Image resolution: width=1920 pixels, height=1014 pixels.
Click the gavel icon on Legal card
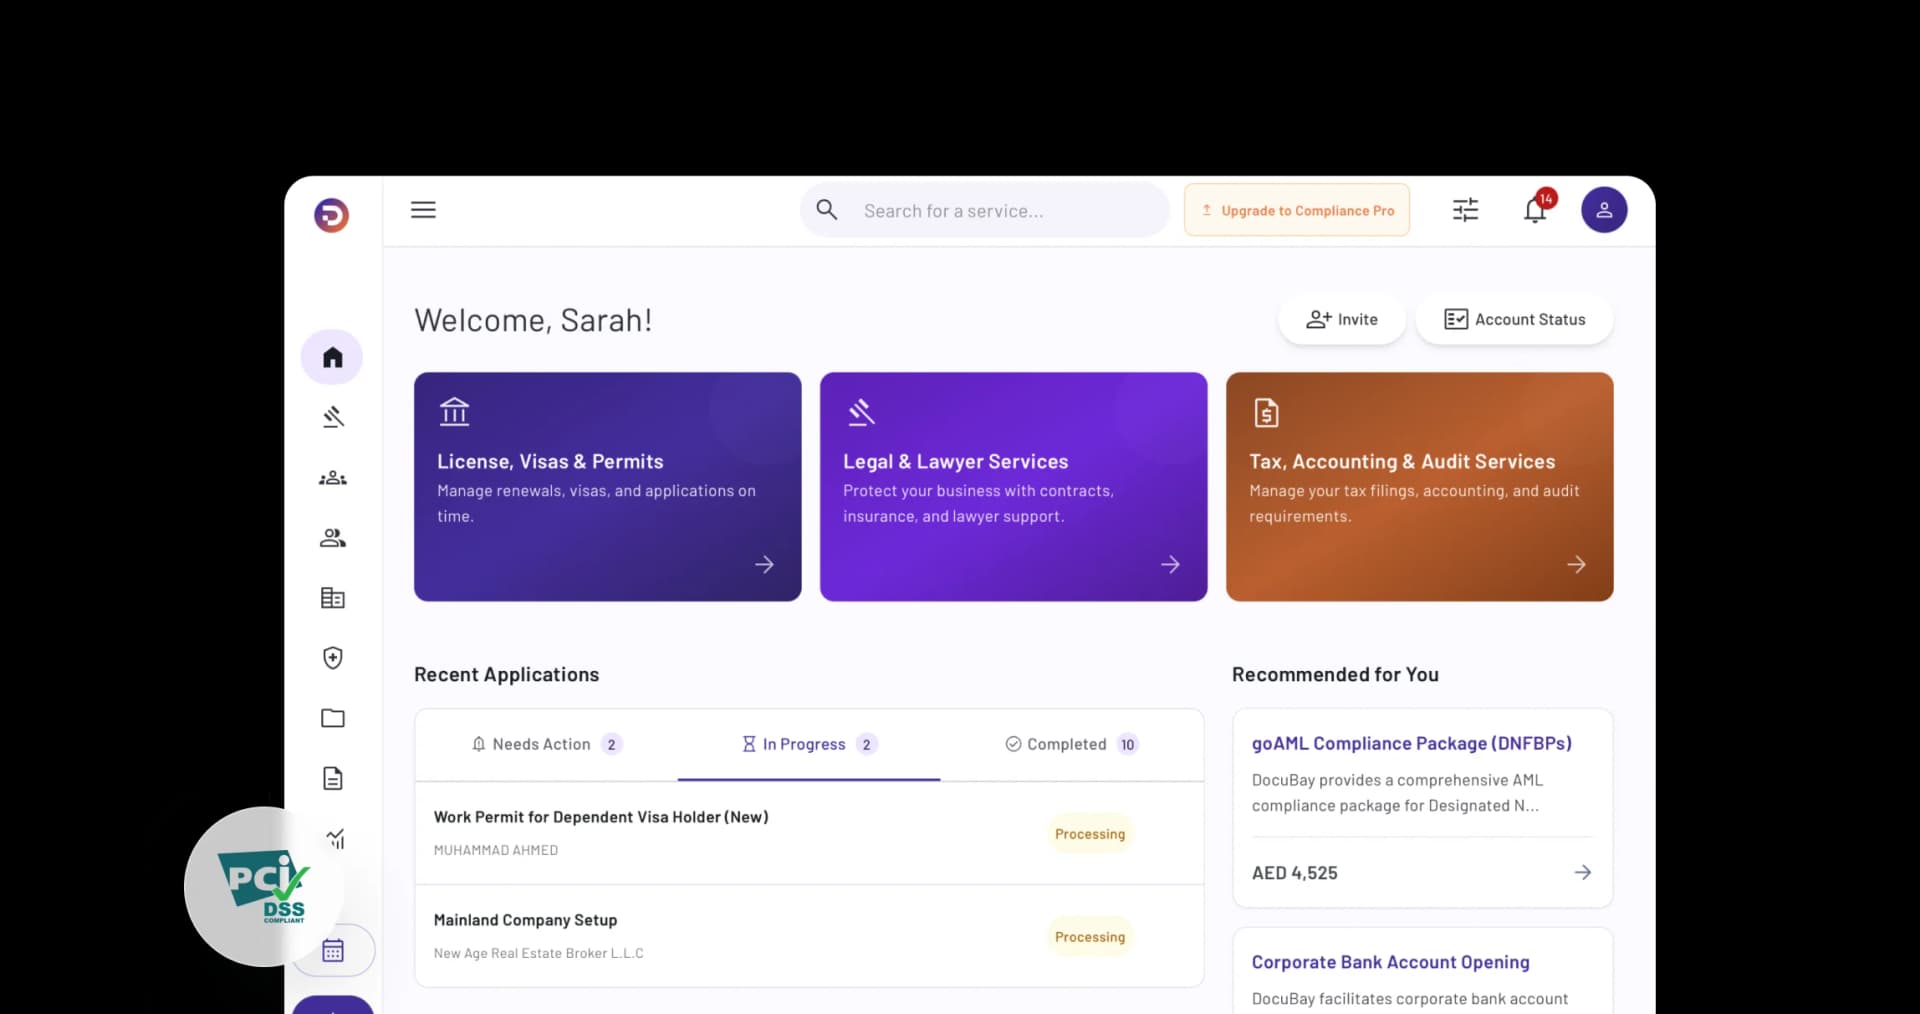pyautogui.click(x=861, y=412)
